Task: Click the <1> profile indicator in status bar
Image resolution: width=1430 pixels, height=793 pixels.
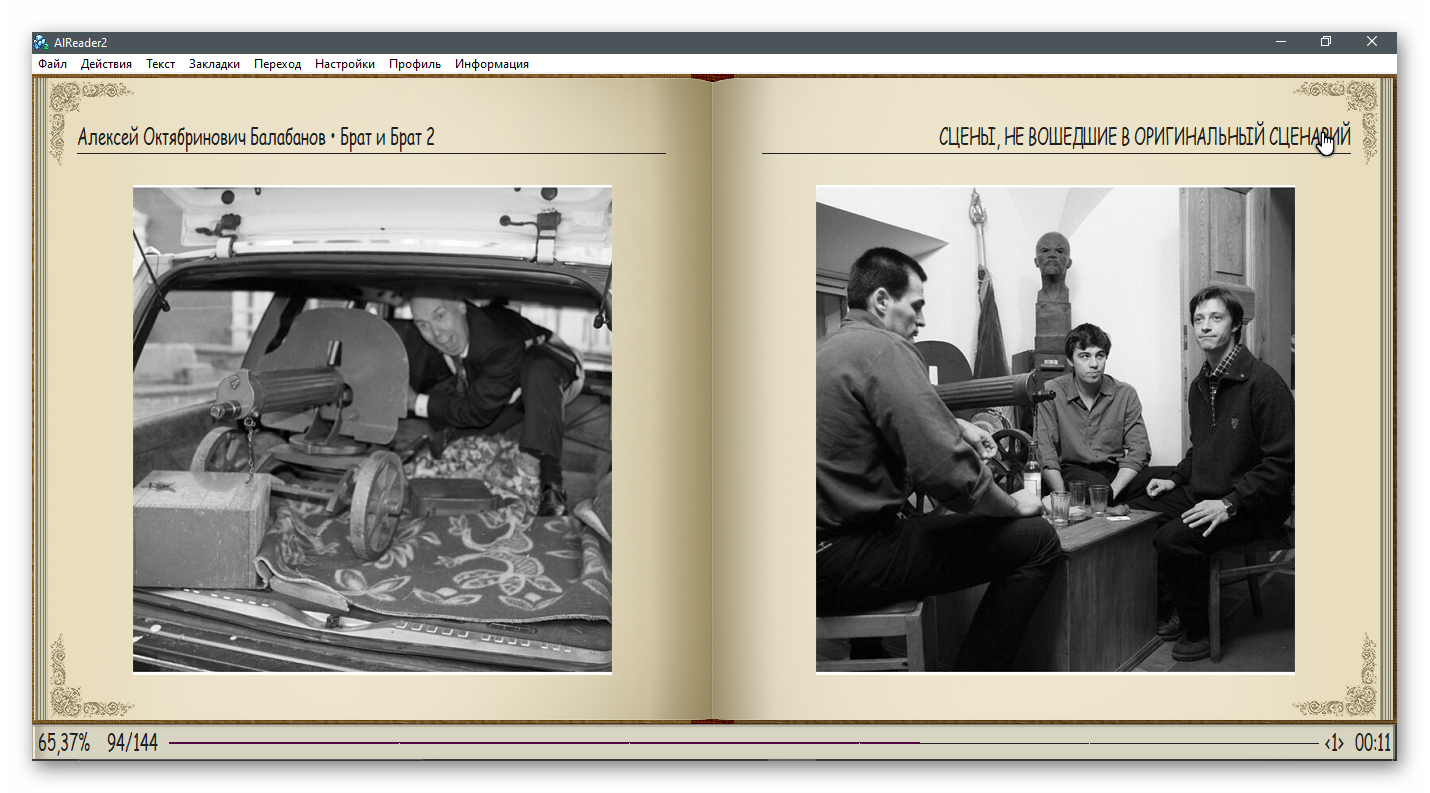Action: 1334,743
